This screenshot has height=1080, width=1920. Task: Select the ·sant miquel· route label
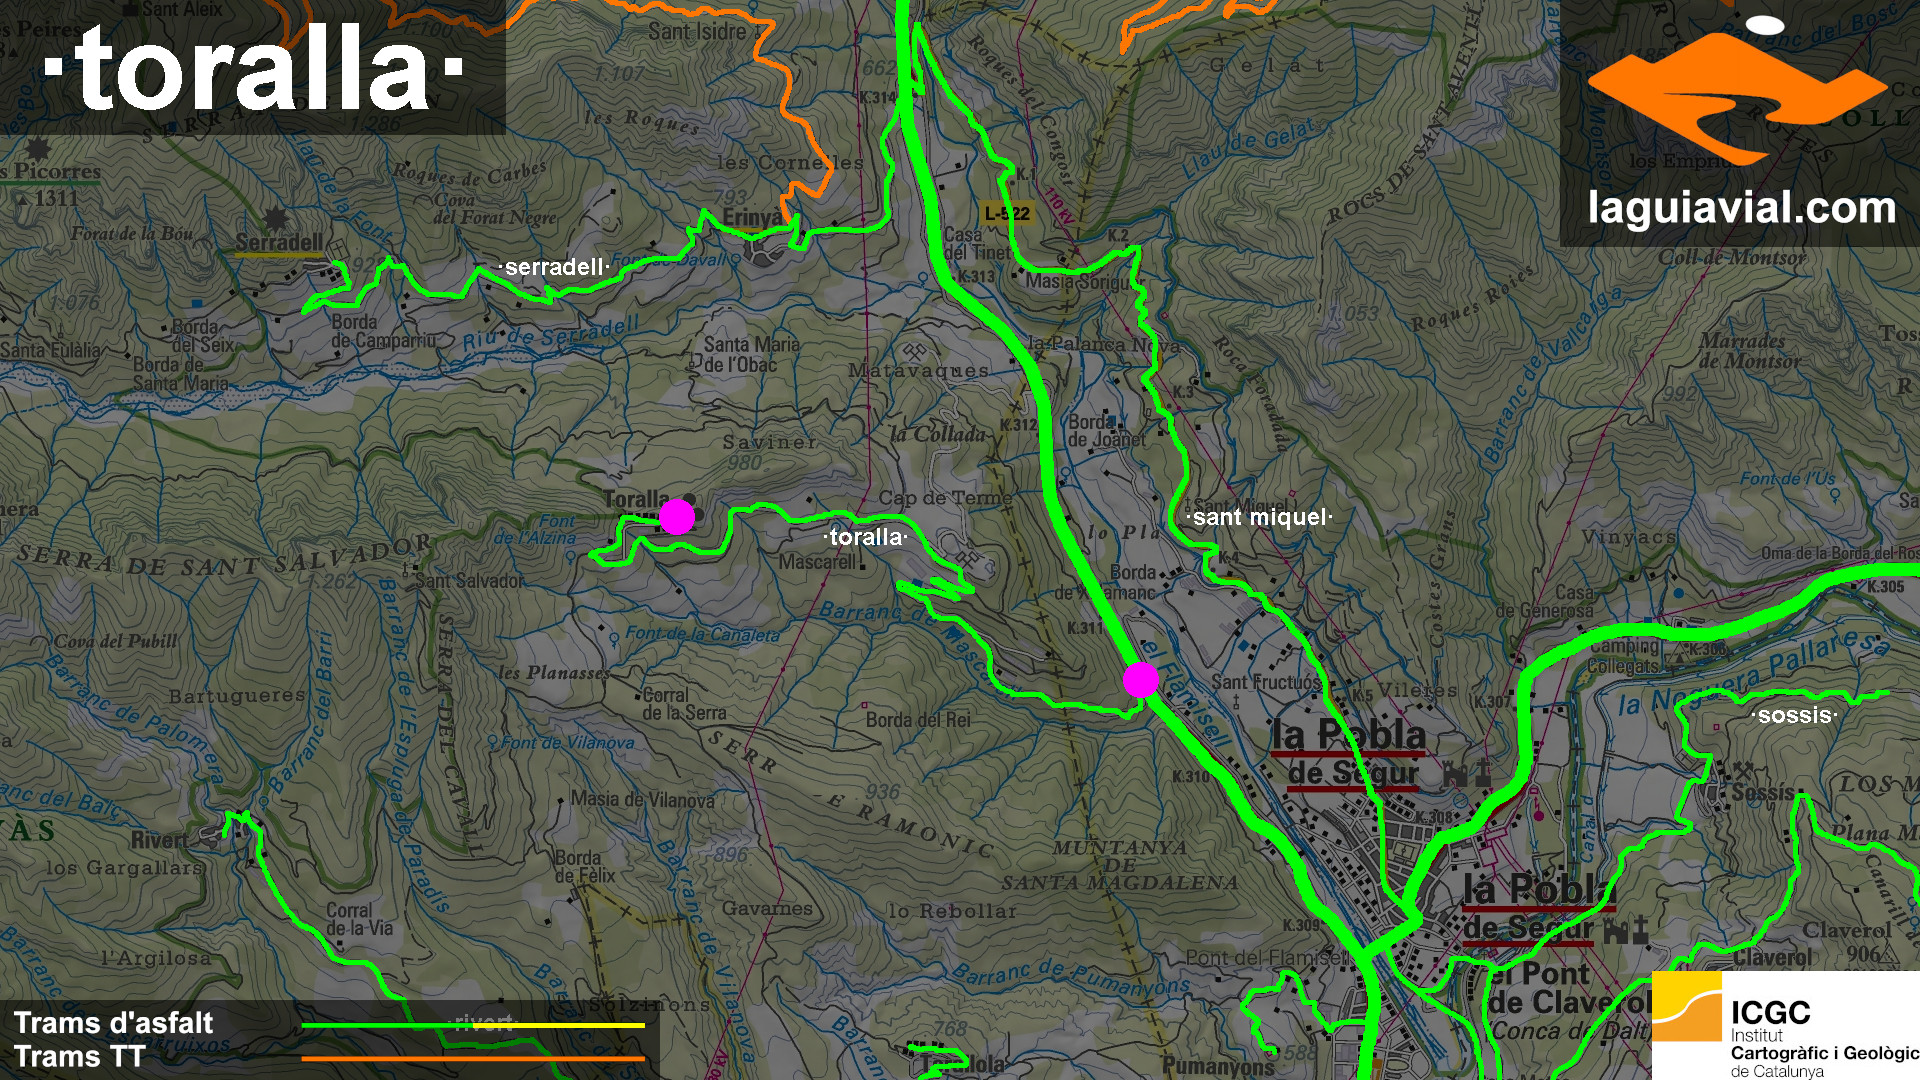click(1259, 517)
